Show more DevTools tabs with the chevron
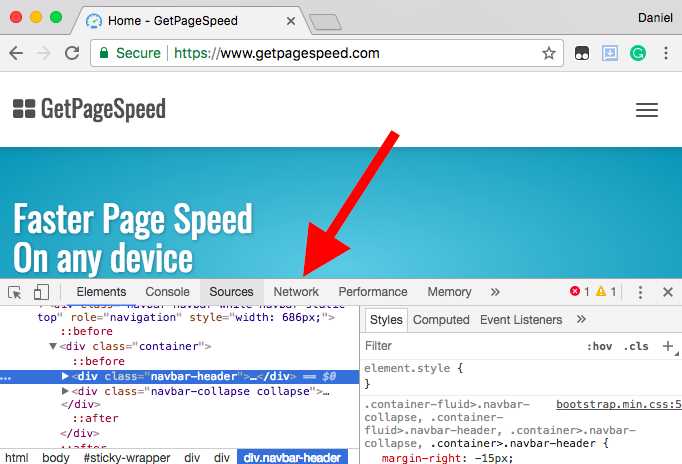The height and width of the screenshot is (464, 682). [495, 292]
